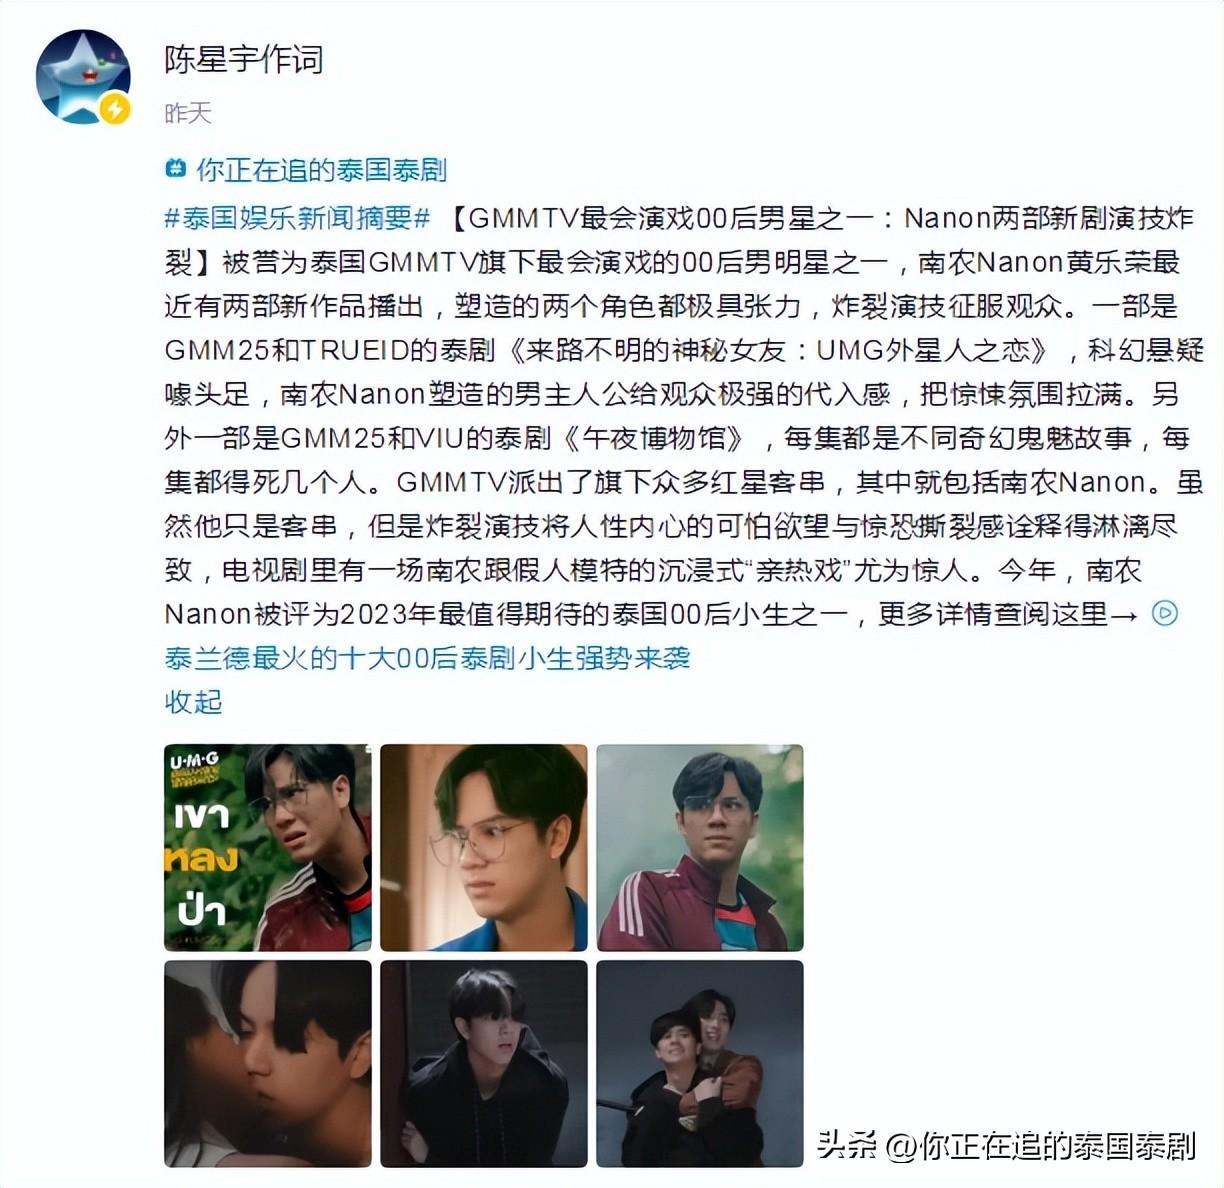Click the video play icon after 查阅这里
The width and height of the screenshot is (1224, 1188).
(x=1165, y=613)
